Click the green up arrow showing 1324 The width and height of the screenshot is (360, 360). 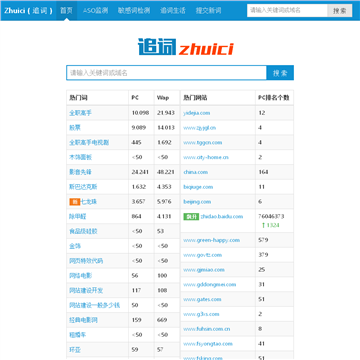click(x=270, y=225)
